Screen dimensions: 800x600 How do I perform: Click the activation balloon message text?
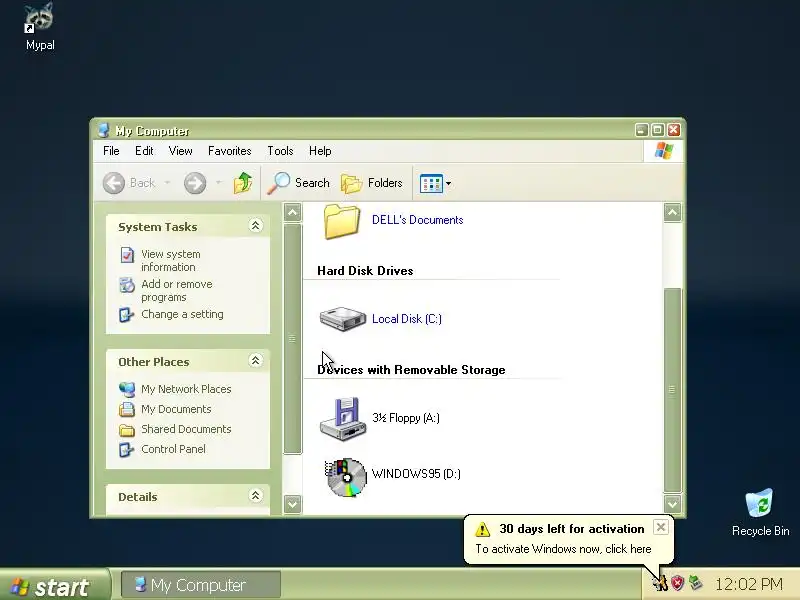pyautogui.click(x=563, y=549)
